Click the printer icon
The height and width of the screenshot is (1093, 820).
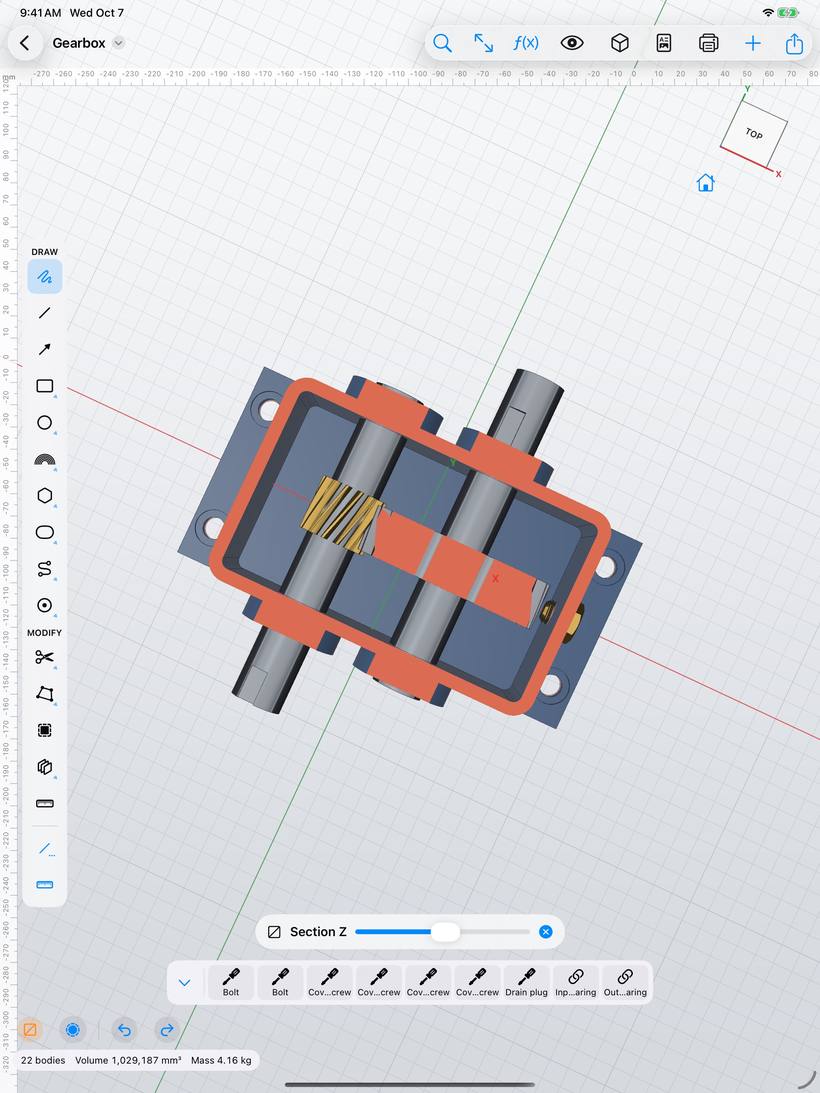[x=708, y=43]
